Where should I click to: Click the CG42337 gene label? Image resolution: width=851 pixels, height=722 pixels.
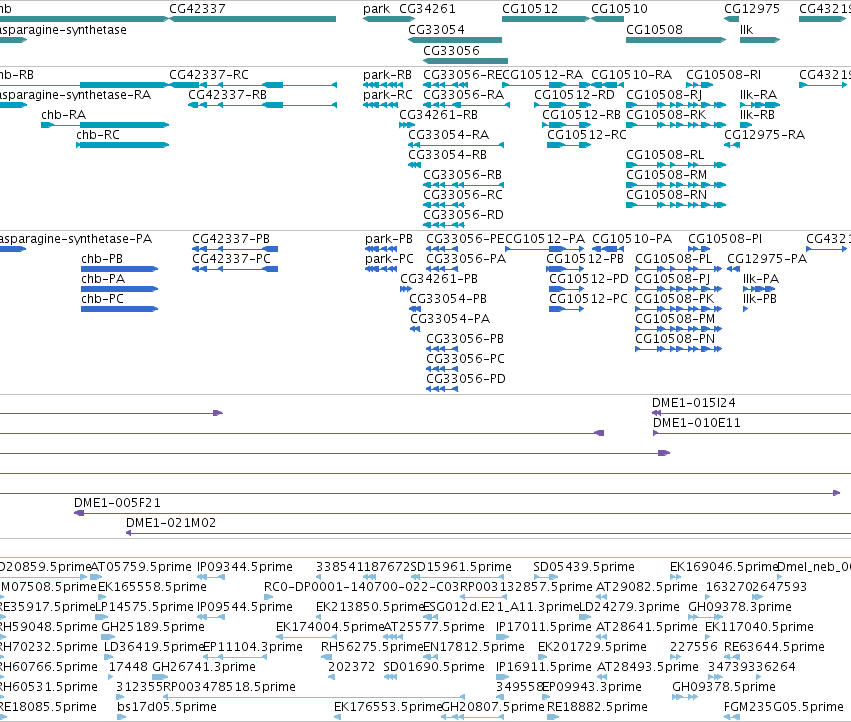[x=197, y=9]
